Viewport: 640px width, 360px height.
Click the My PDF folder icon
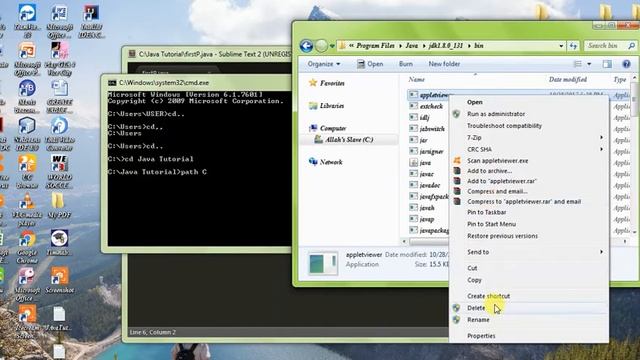(59, 206)
